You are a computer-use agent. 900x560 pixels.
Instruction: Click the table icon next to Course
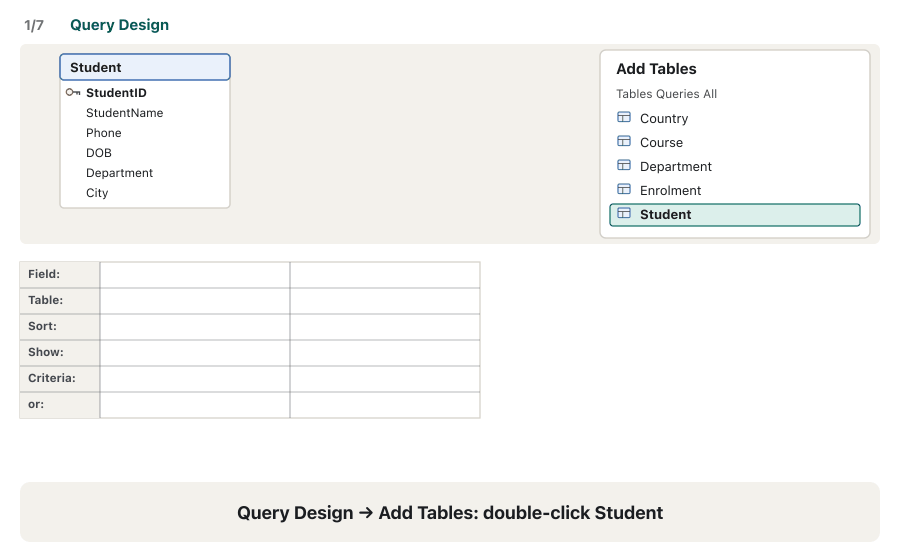(624, 142)
